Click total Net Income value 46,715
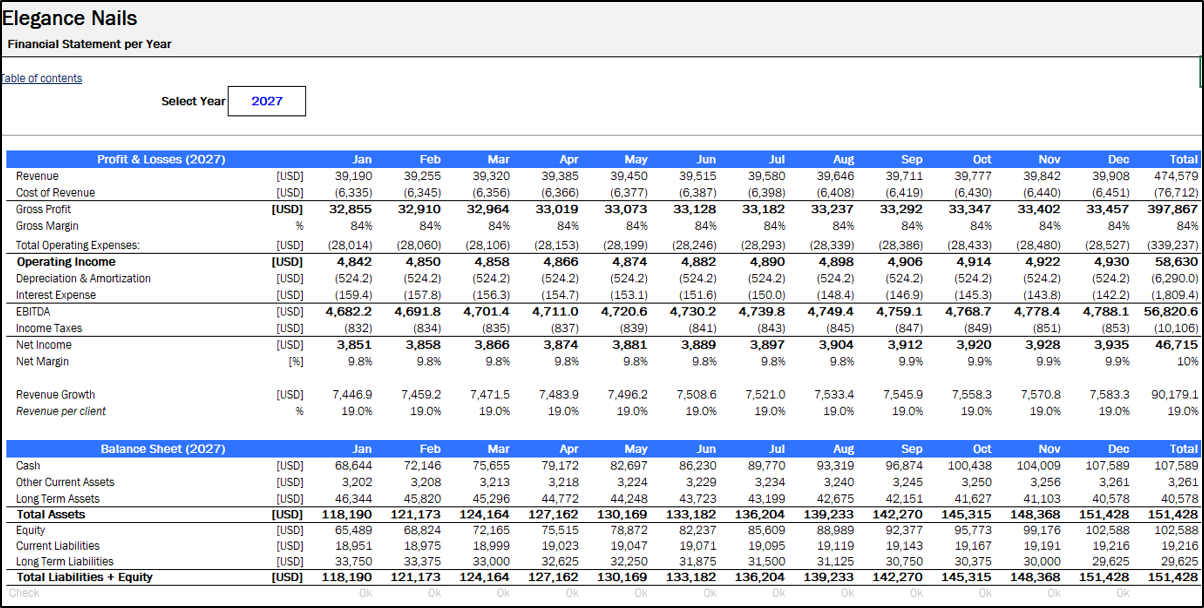 [x=1179, y=345]
